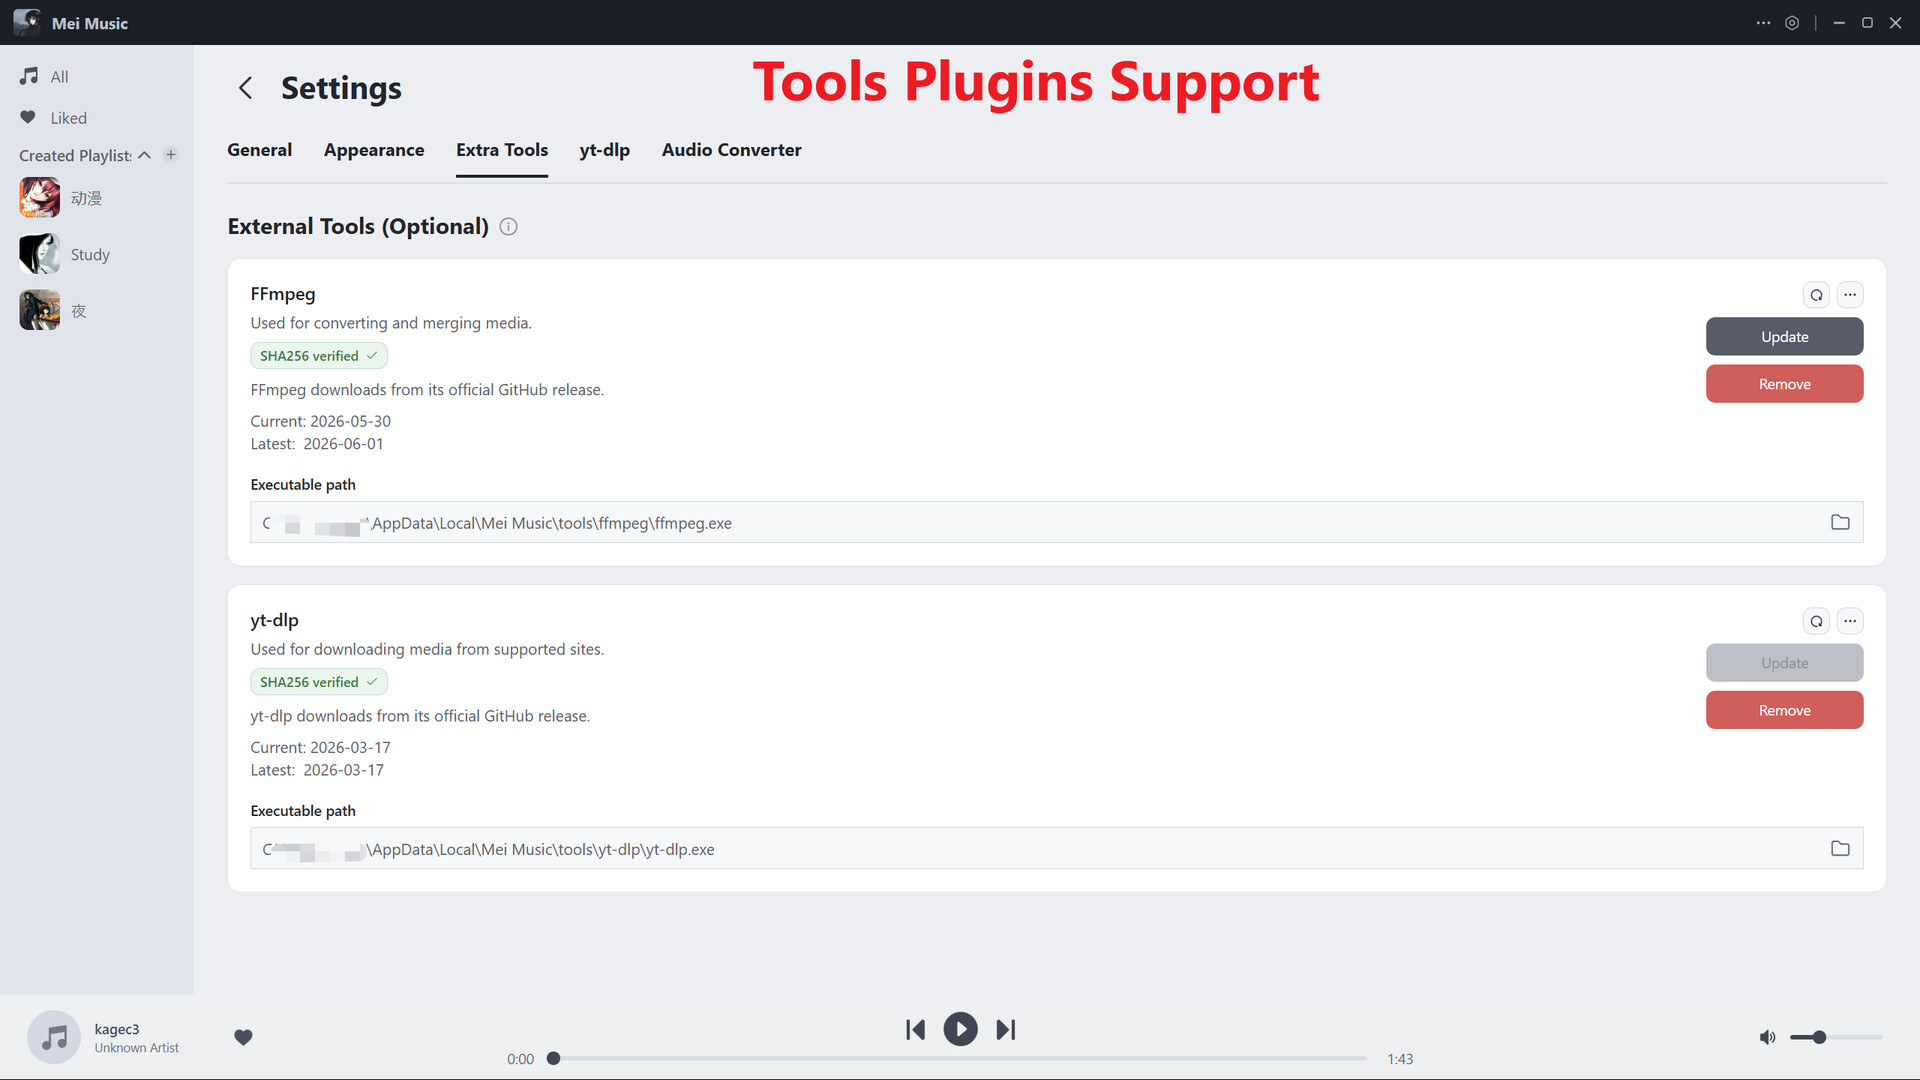Image resolution: width=1920 pixels, height=1080 pixels.
Task: Select the Extra Tools tab
Action: [502, 150]
